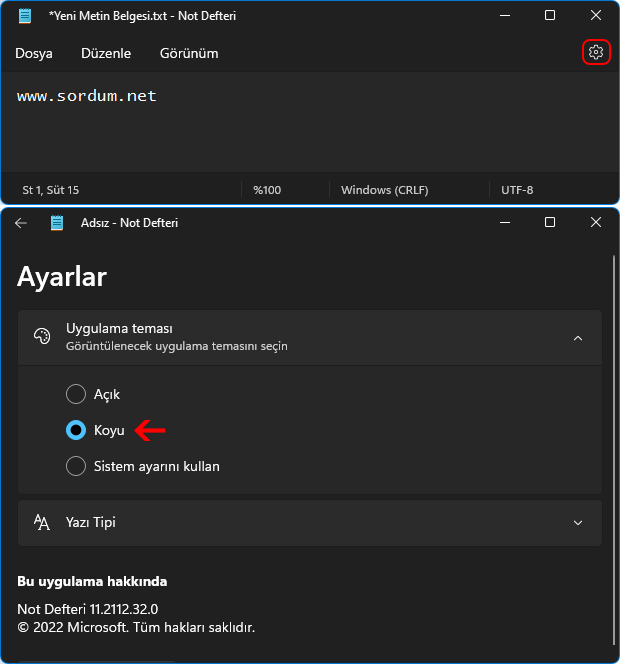Click the 2022 Microsoft copyright line
620x664 pixels.
(136, 628)
